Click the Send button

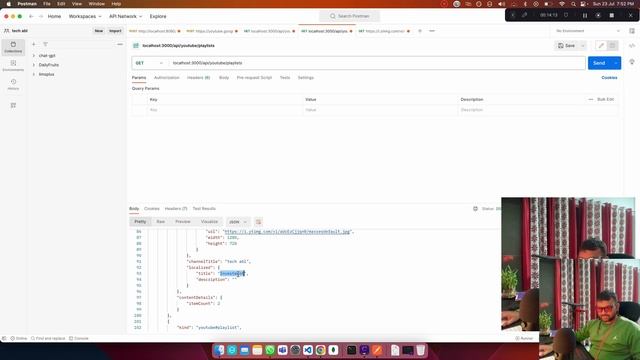tap(599, 63)
